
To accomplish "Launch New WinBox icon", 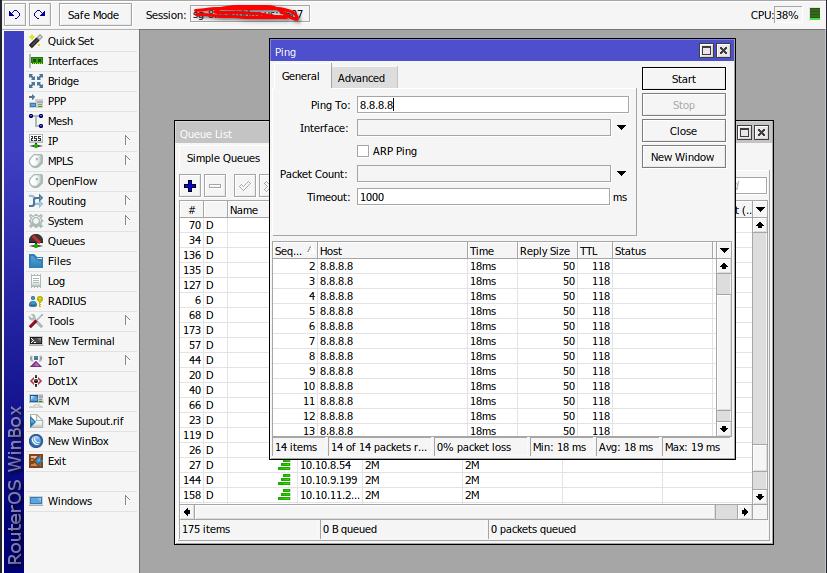I will pos(36,441).
